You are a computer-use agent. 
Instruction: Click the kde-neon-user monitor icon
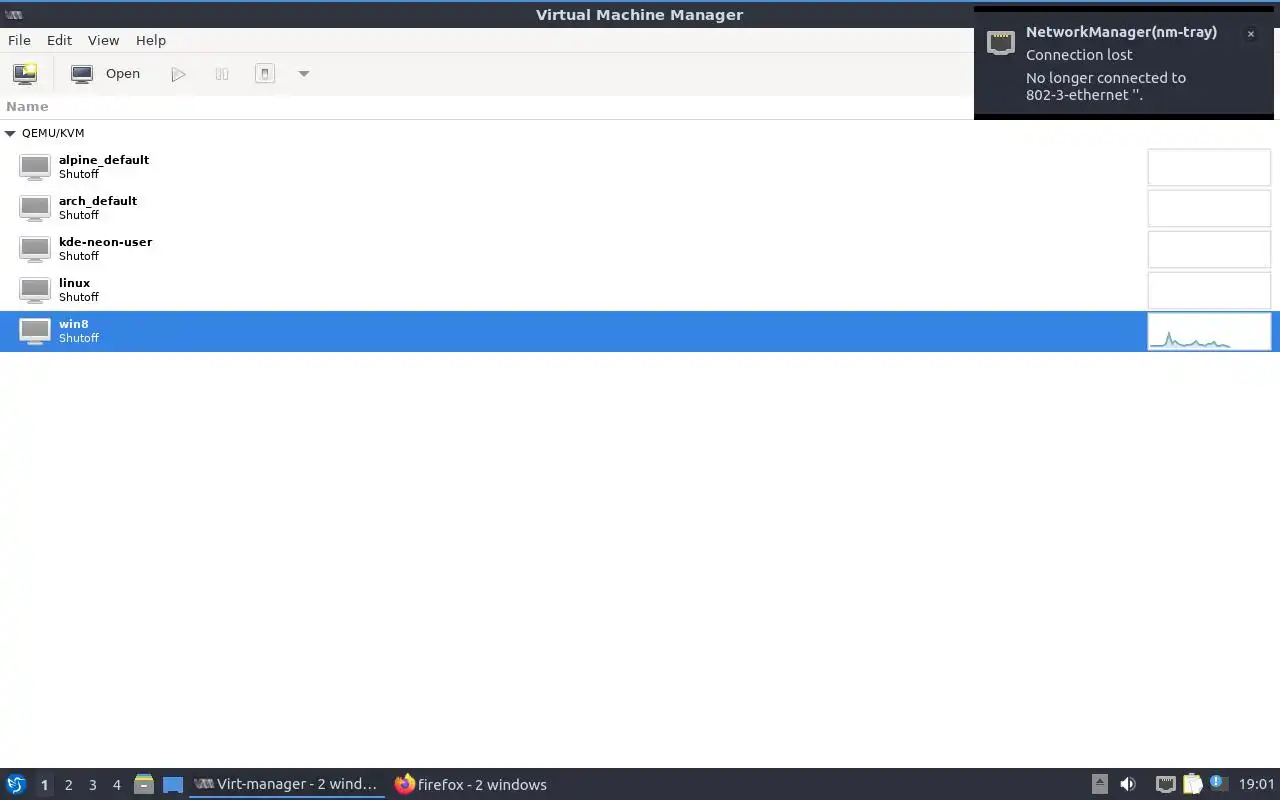[x=35, y=249]
